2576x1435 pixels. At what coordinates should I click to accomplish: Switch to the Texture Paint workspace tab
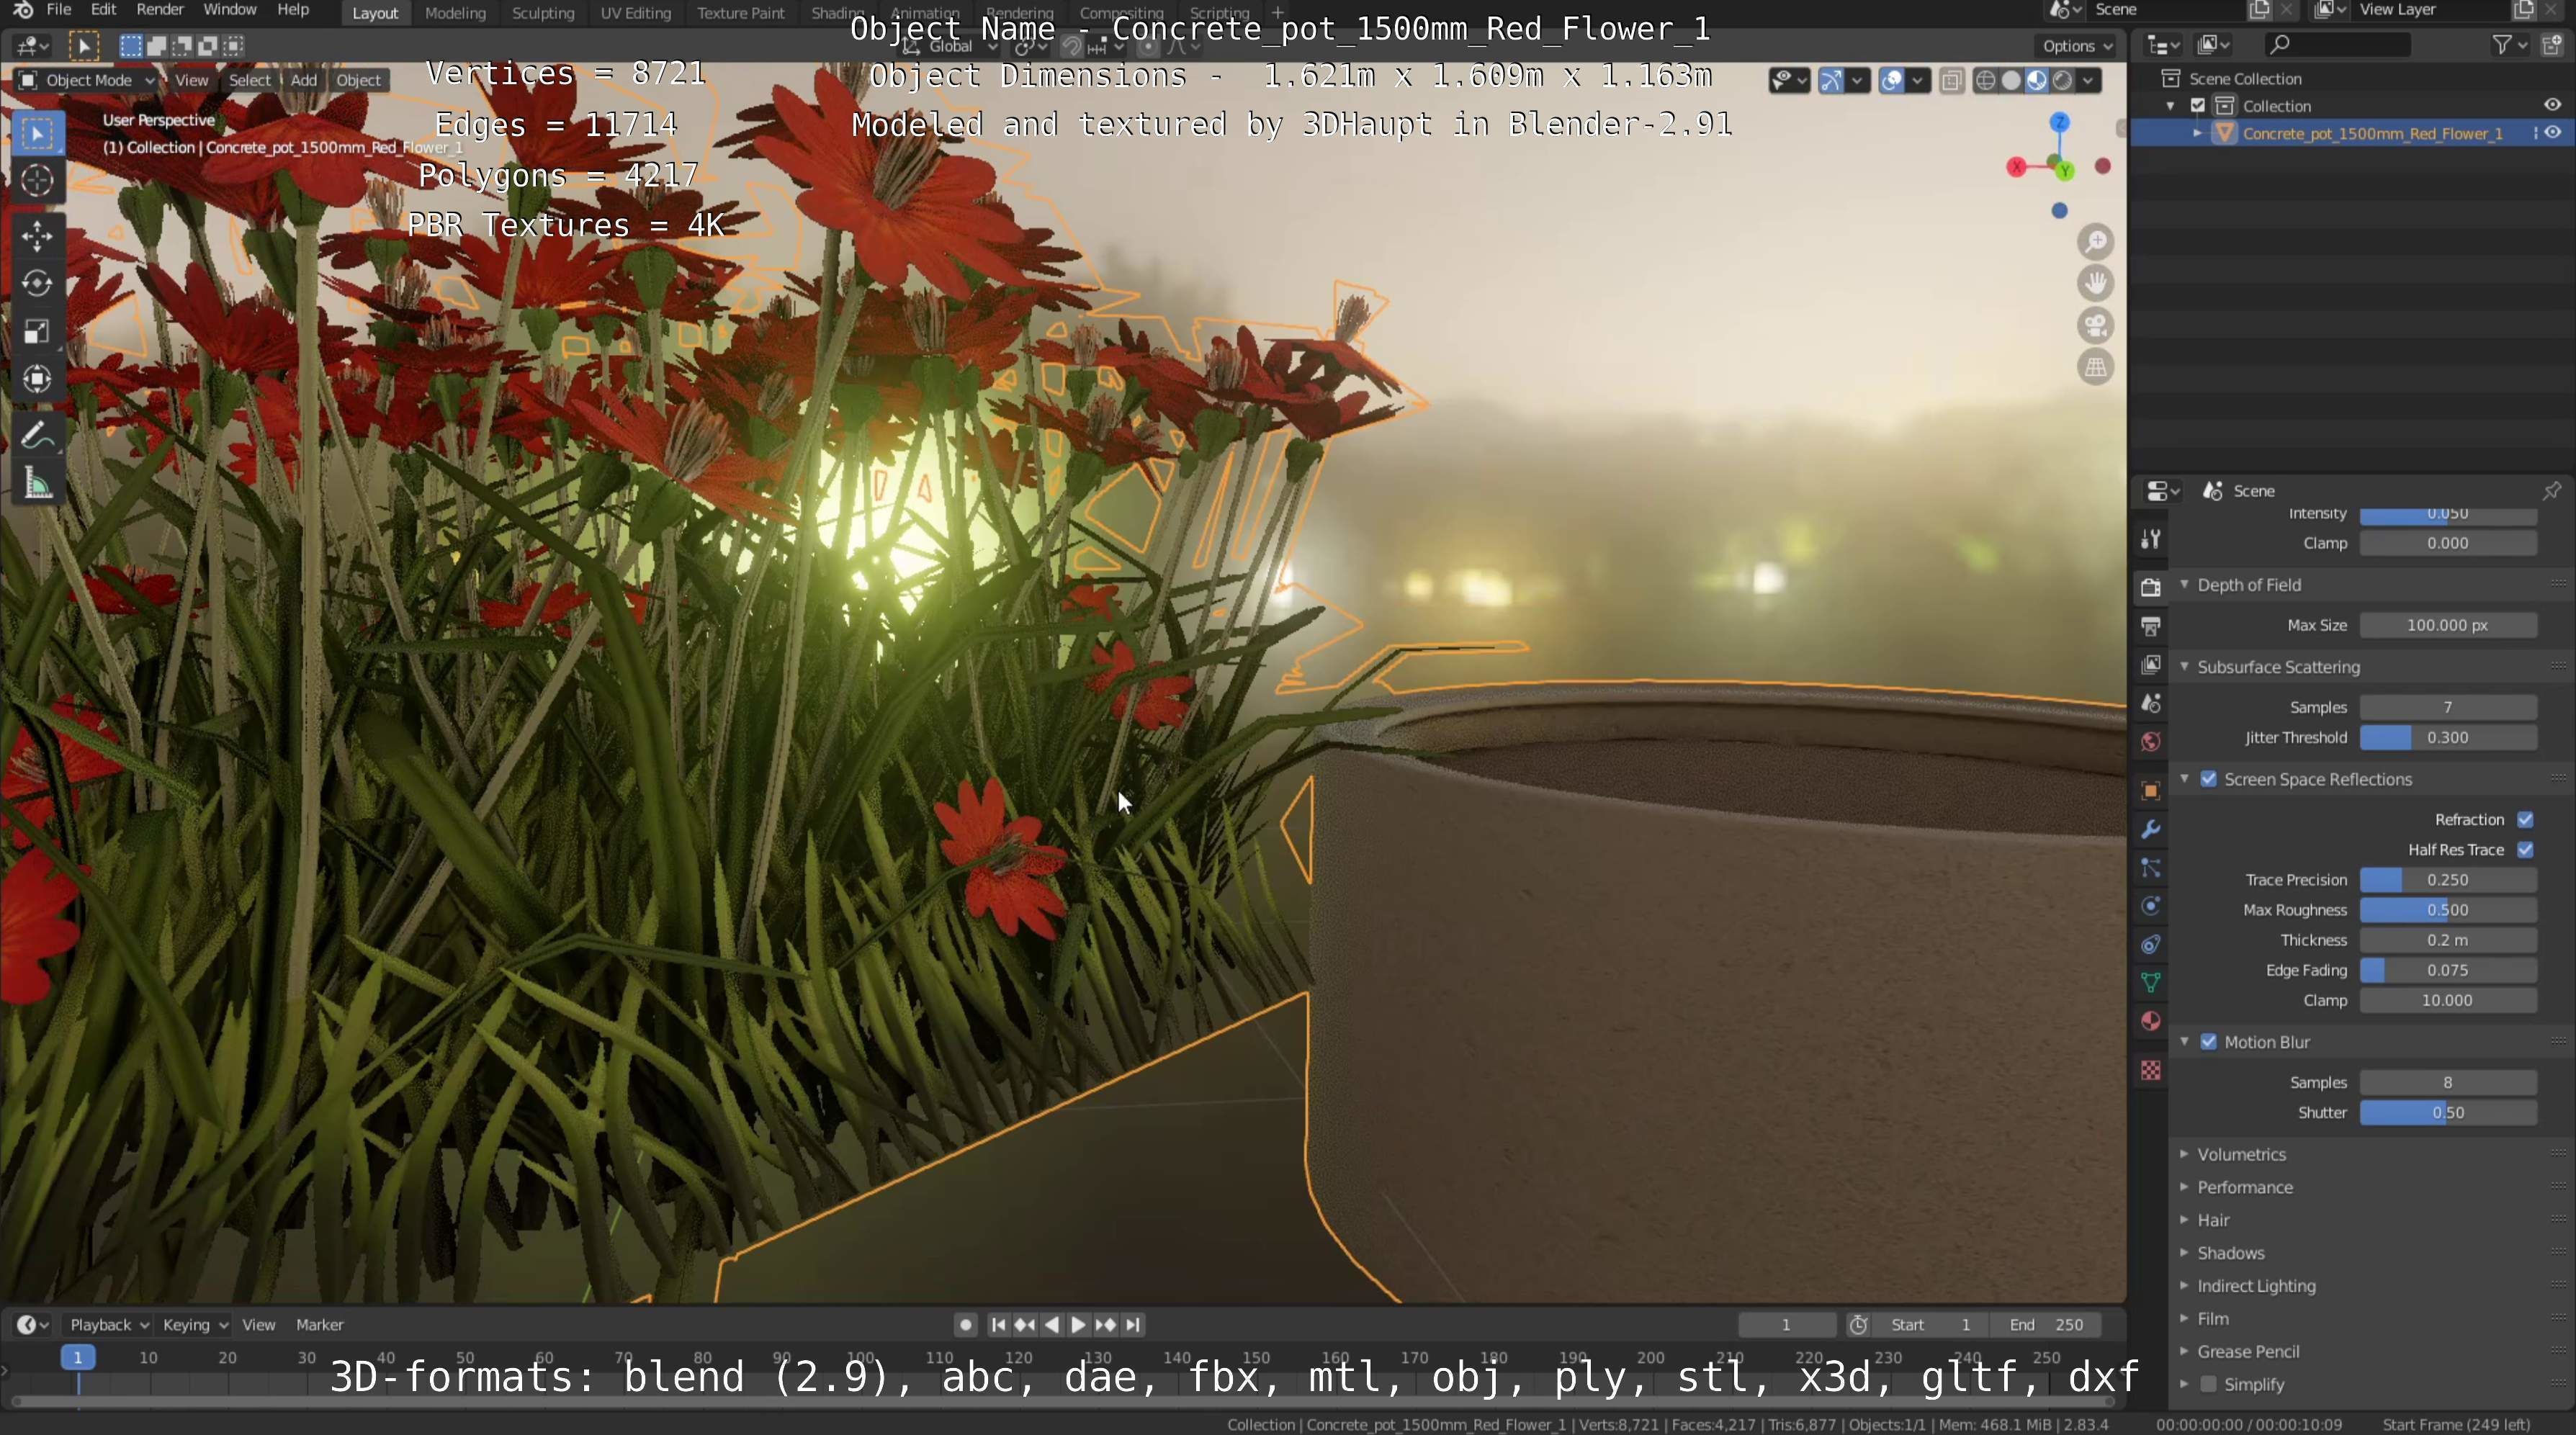coord(741,13)
